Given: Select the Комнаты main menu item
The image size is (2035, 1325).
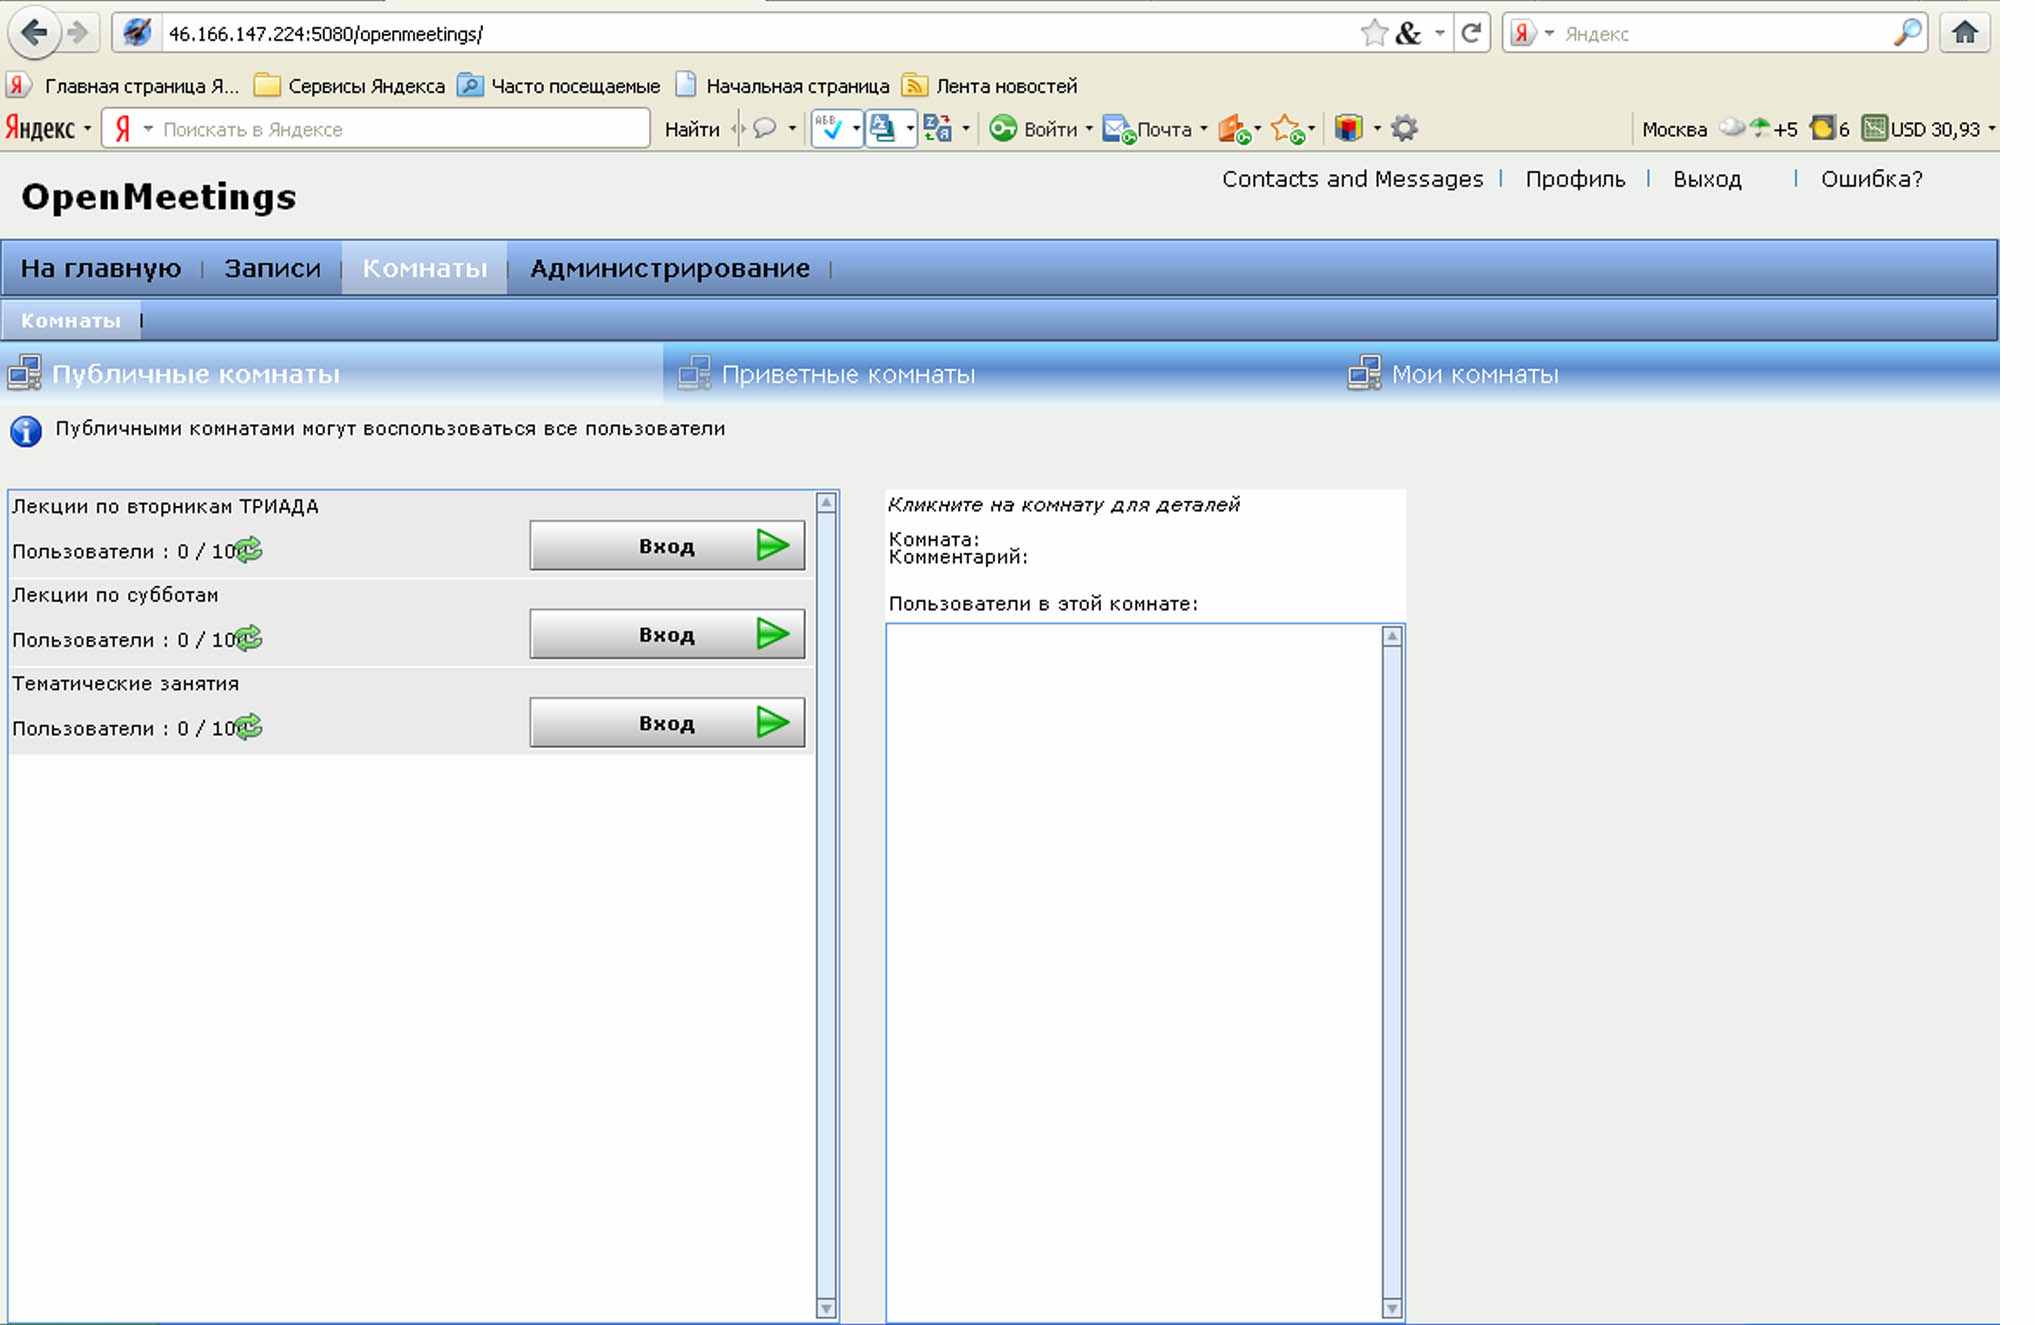Looking at the screenshot, I should (x=424, y=268).
